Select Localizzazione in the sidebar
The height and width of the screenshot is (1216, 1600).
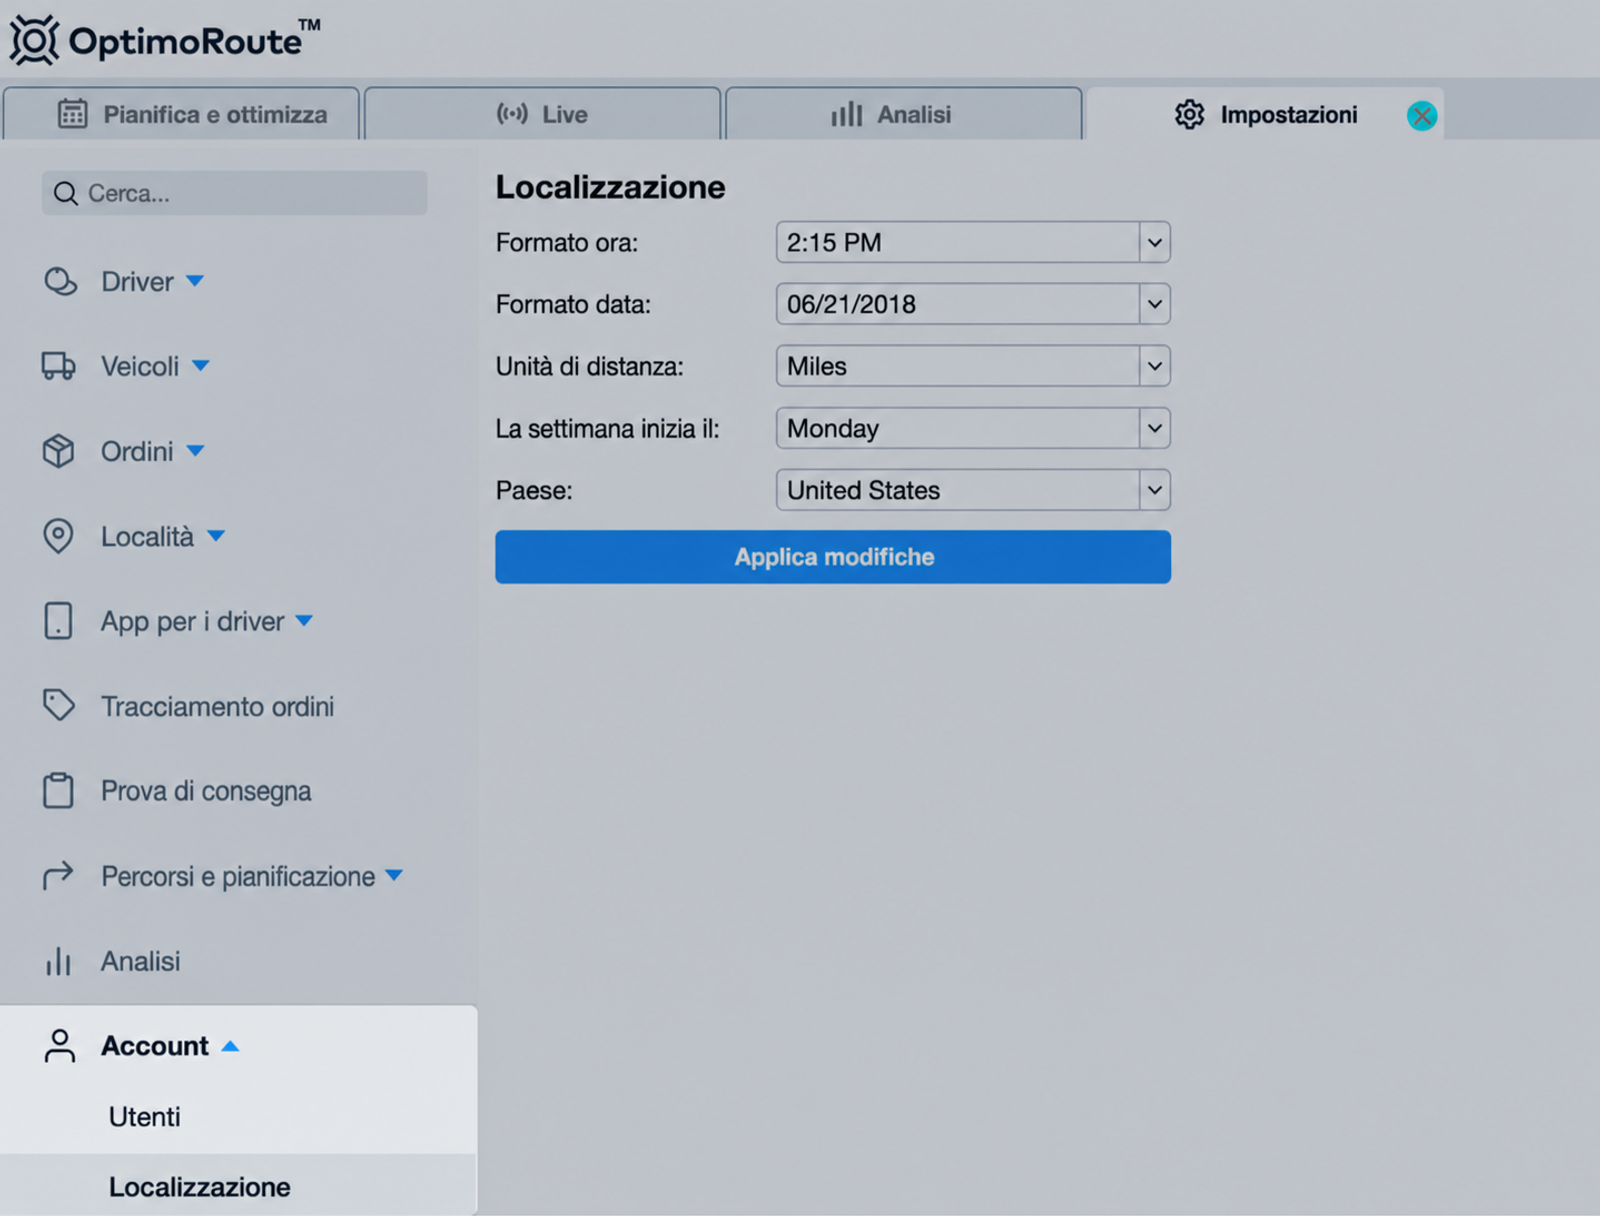(200, 1187)
